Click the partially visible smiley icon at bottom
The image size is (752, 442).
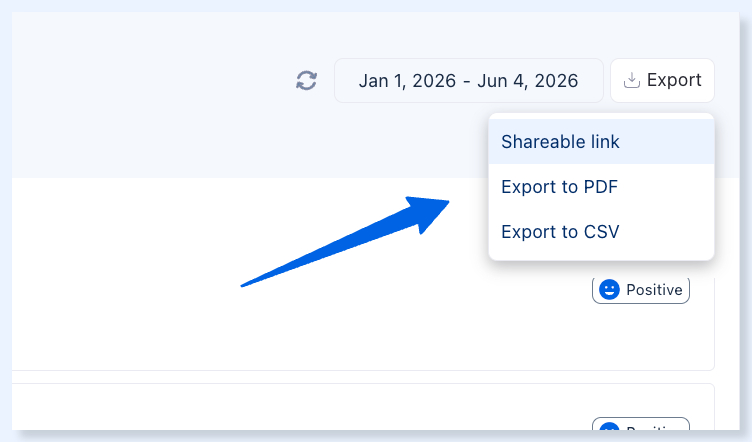(609, 426)
